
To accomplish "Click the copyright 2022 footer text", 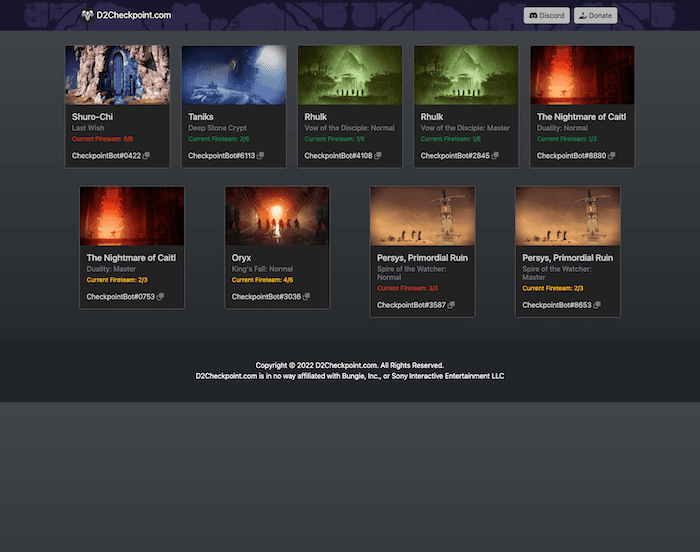I will click(x=350, y=365).
